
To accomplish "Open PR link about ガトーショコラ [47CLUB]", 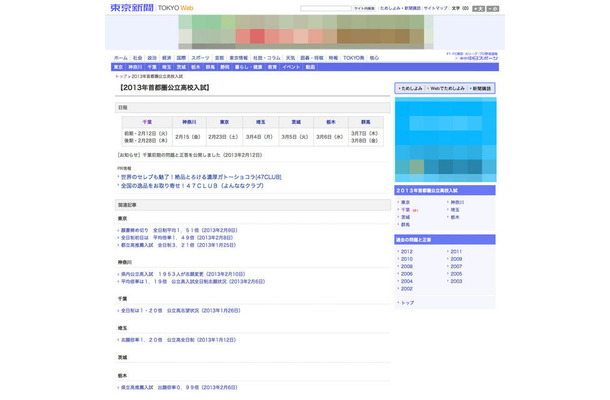I will tap(201, 177).
